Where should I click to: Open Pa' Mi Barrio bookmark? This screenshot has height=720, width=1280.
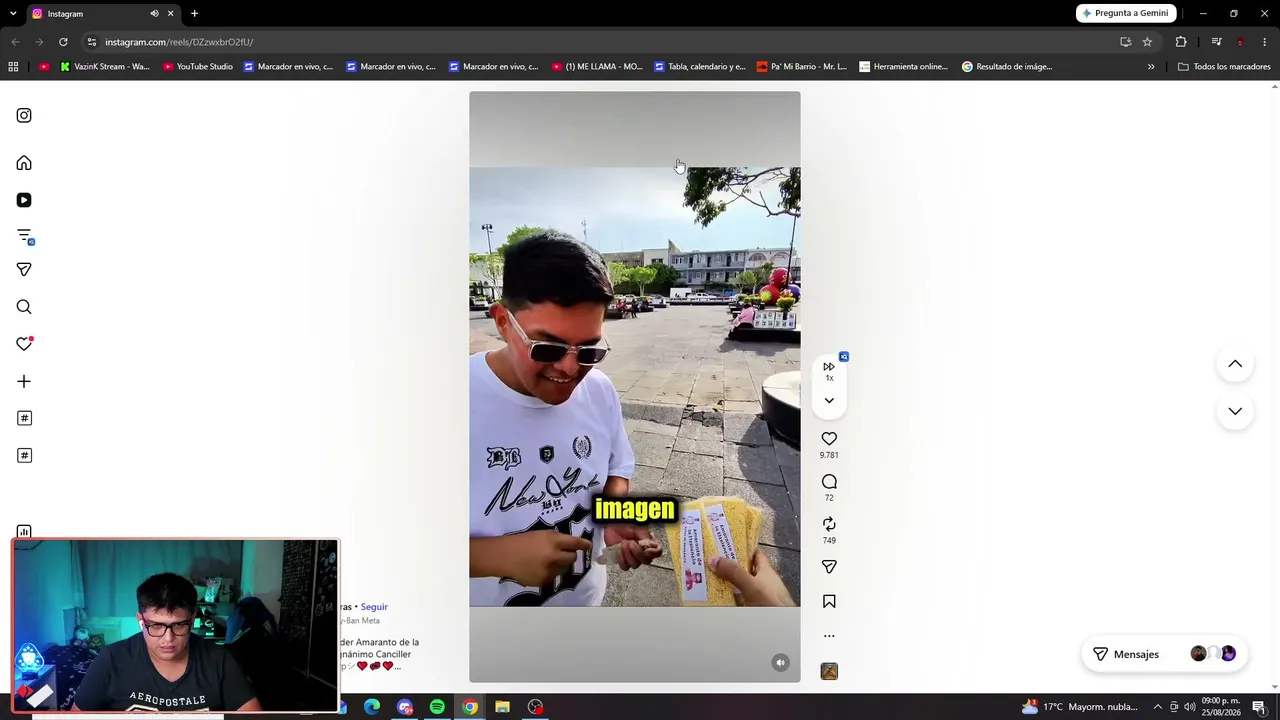coord(801,67)
